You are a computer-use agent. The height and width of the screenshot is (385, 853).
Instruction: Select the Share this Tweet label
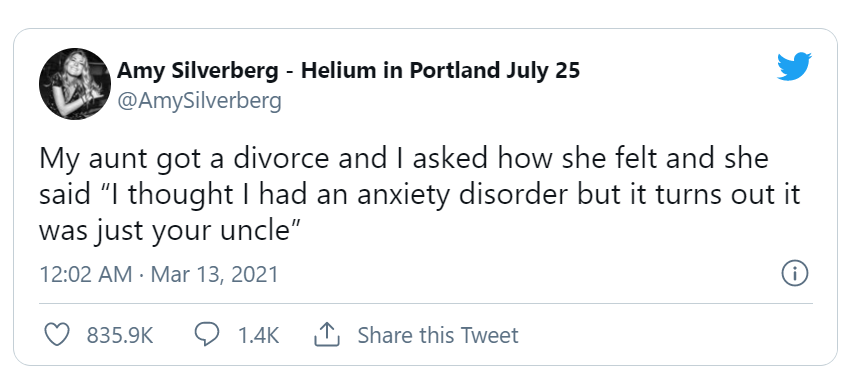438,335
